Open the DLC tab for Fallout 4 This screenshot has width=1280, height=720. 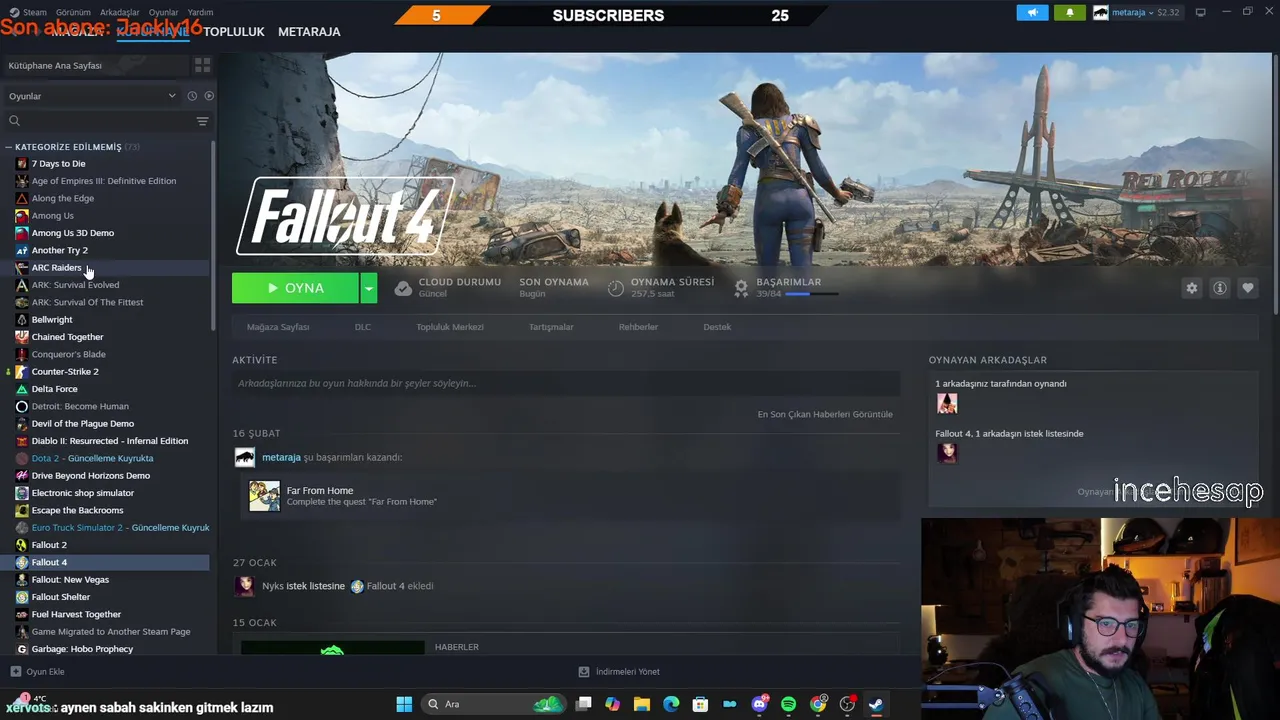pos(363,327)
